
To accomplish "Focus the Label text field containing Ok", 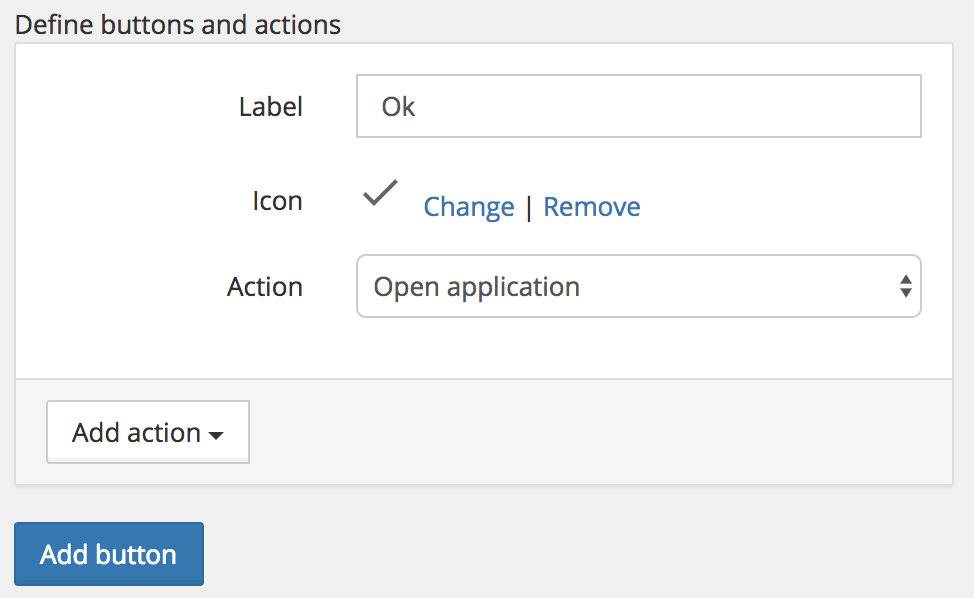I will tap(638, 107).
